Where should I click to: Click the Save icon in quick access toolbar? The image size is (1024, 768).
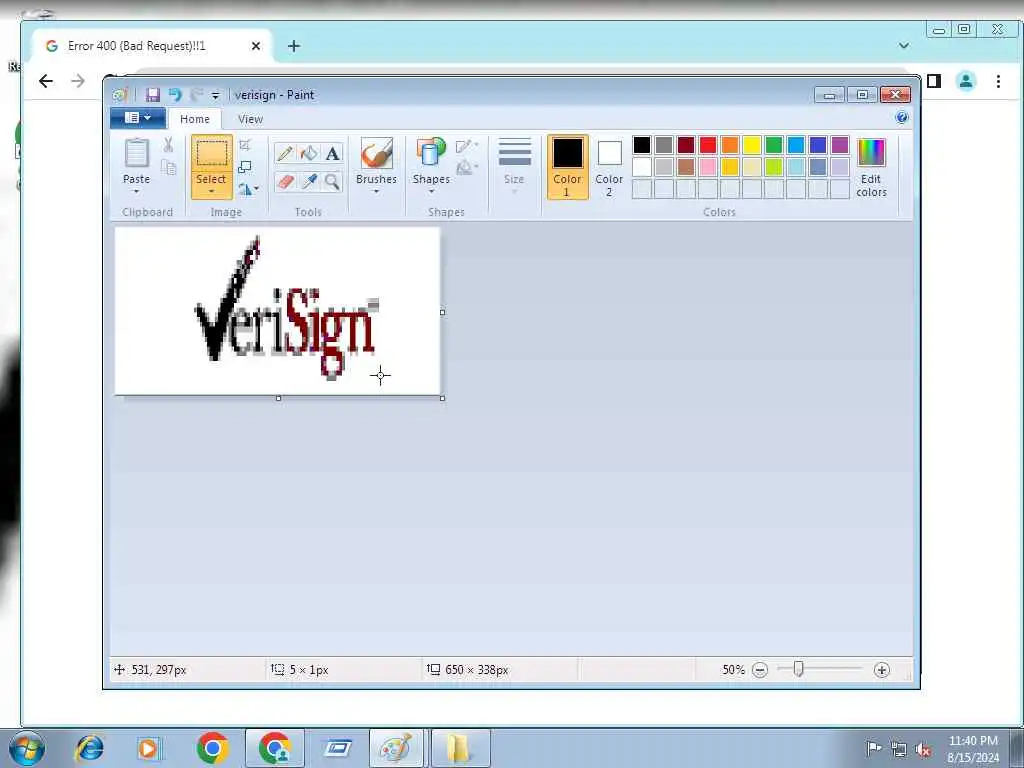pyautogui.click(x=152, y=95)
